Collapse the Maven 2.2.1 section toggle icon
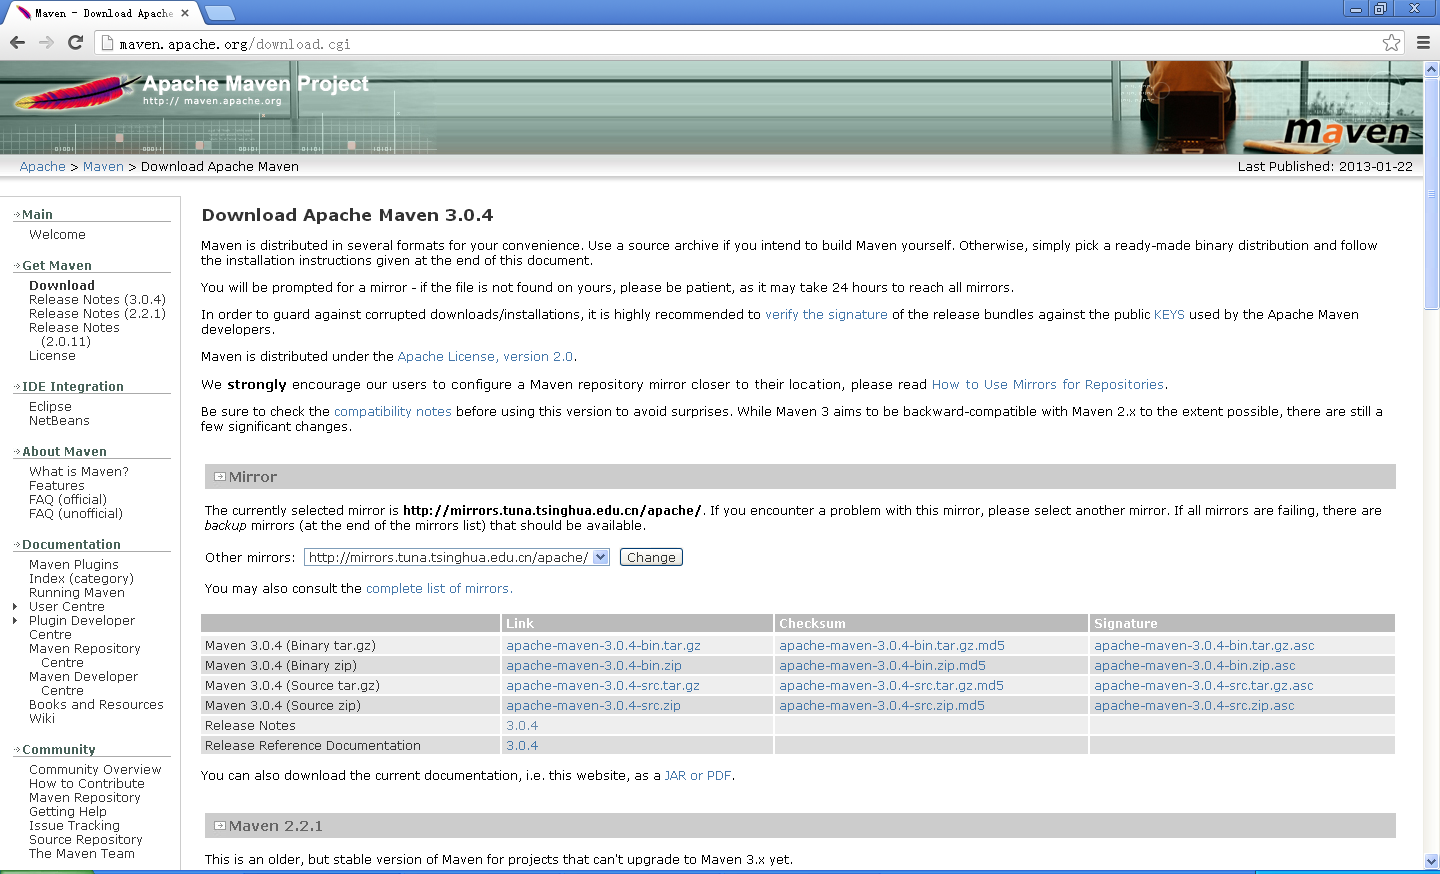1440x874 pixels. [x=220, y=826]
